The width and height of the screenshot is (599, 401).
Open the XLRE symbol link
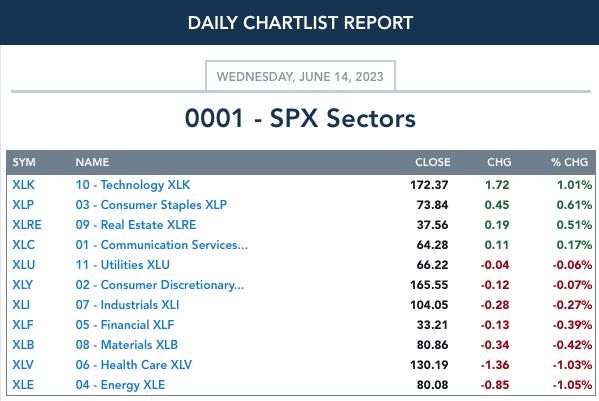(x=27, y=225)
